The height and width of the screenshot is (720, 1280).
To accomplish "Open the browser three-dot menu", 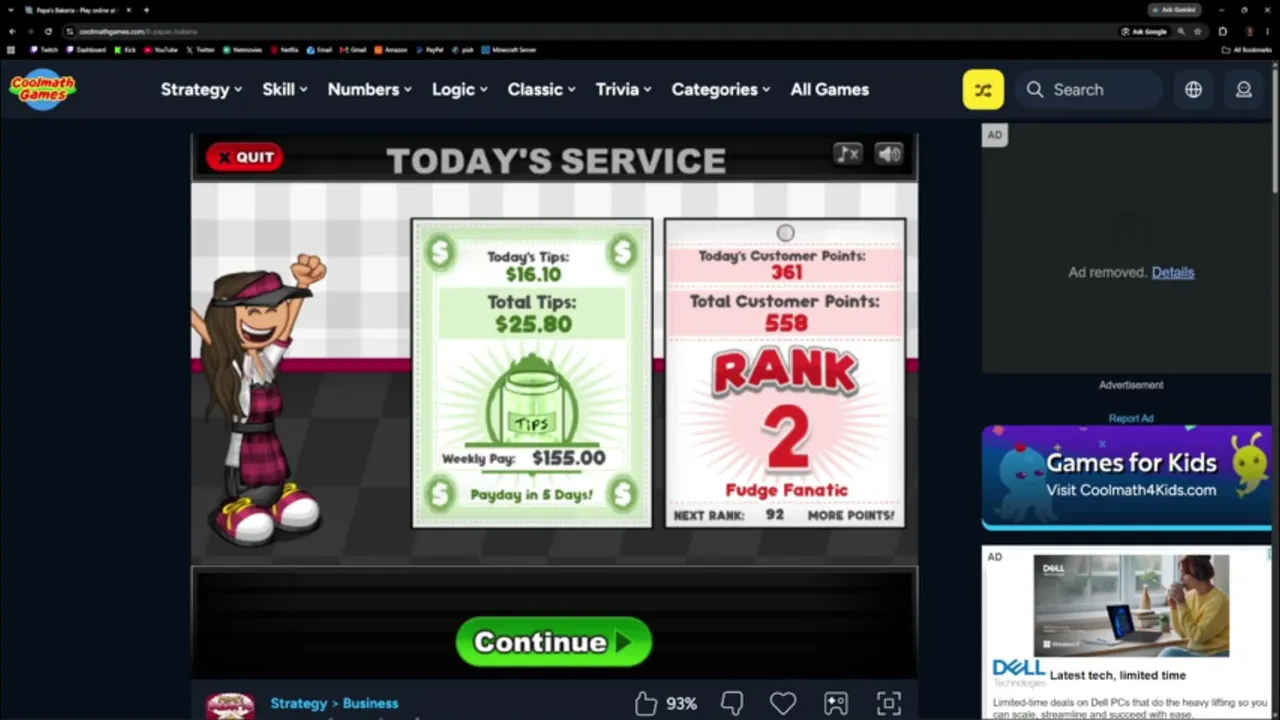I will [x=1267, y=31].
